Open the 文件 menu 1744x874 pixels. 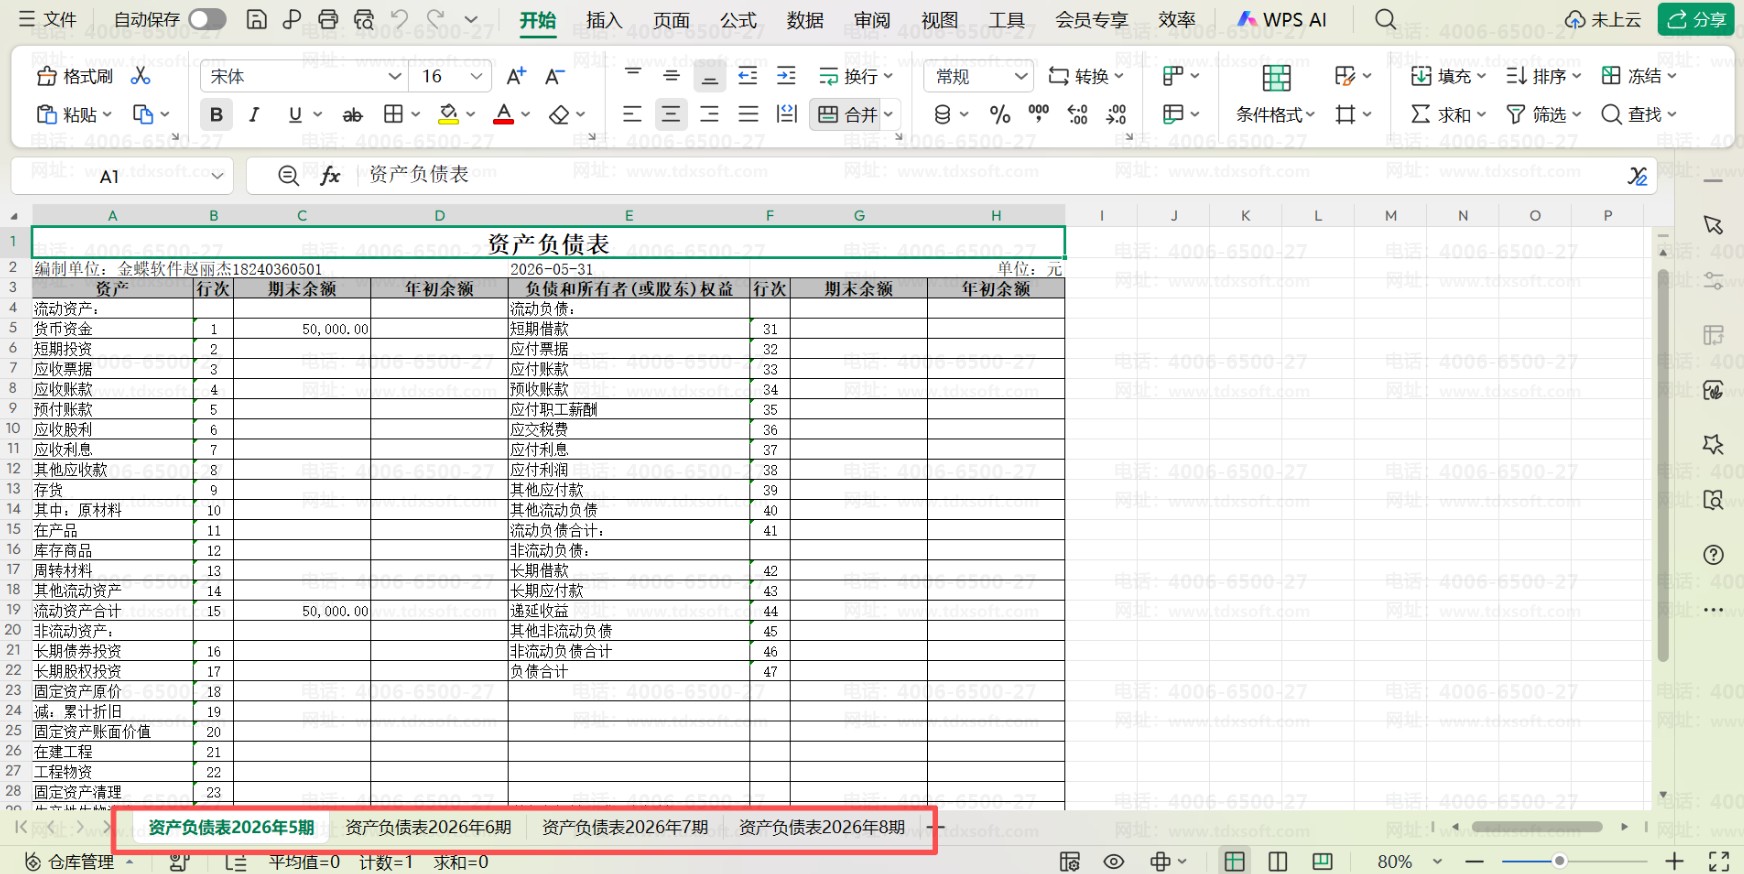coord(48,19)
